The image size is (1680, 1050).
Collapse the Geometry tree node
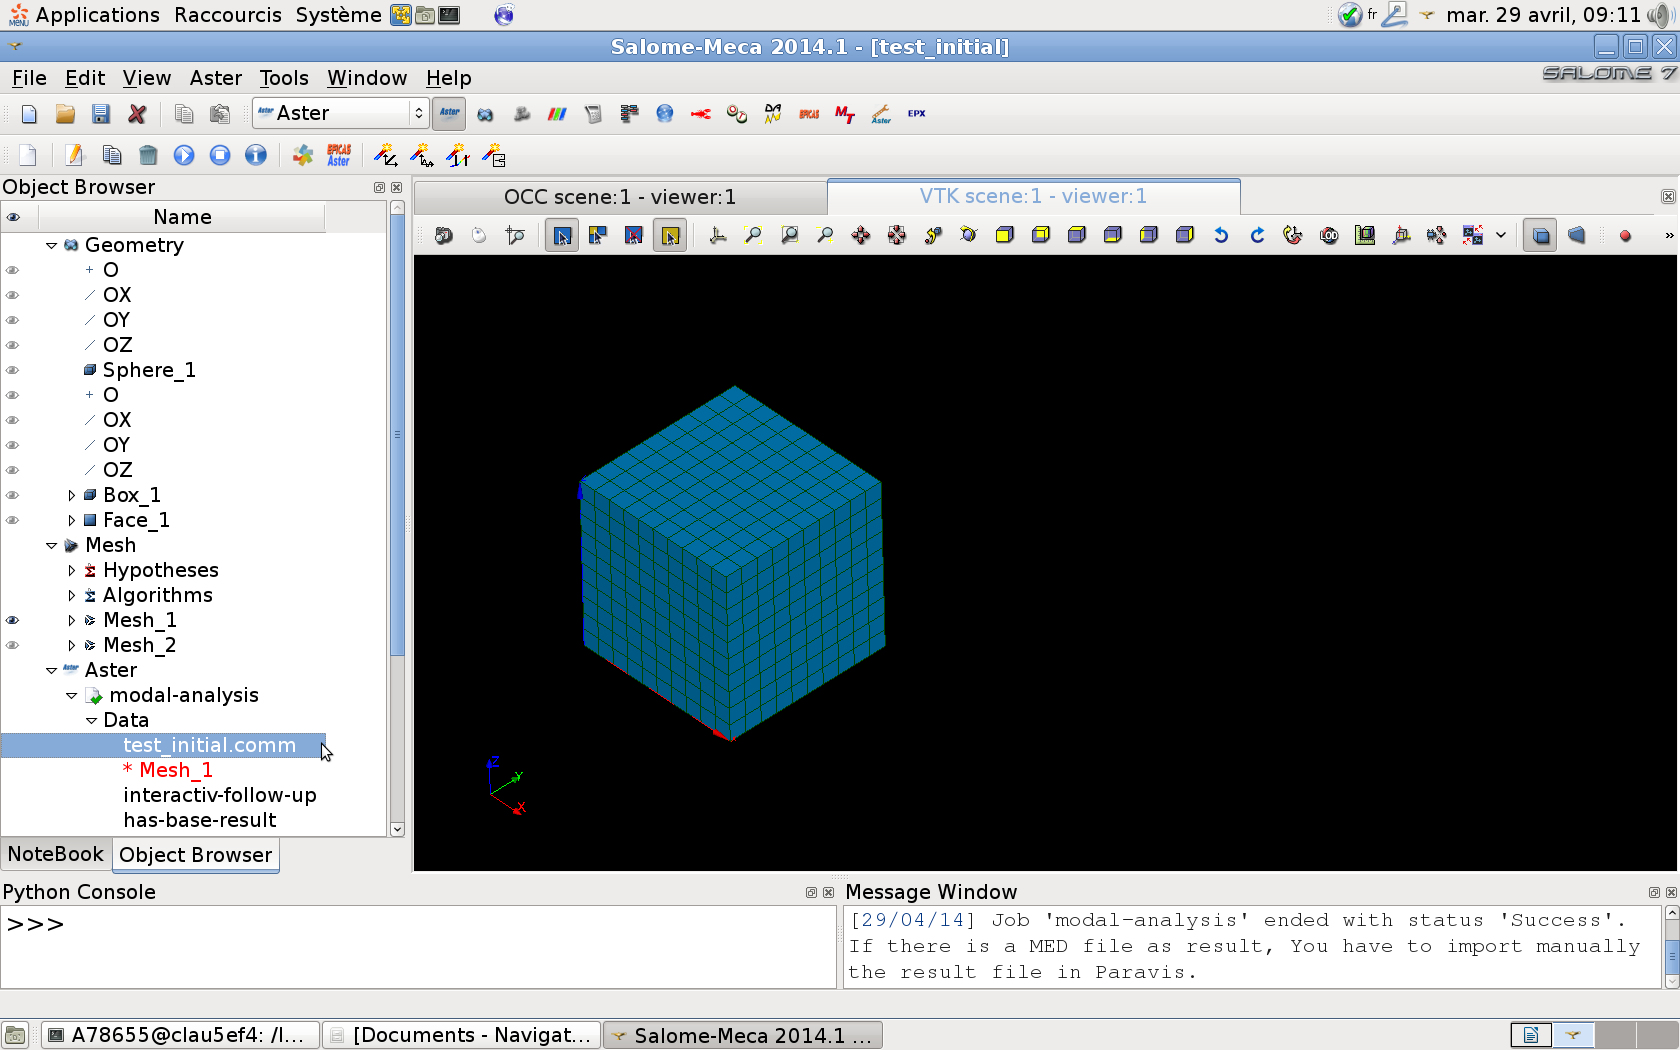[x=51, y=245]
